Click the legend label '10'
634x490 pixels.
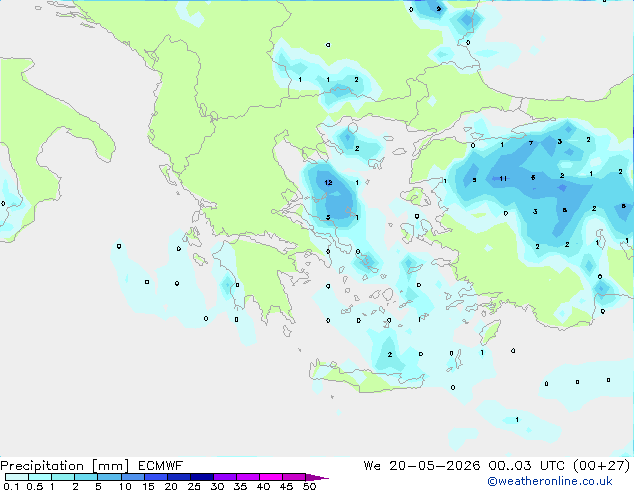[125, 486]
